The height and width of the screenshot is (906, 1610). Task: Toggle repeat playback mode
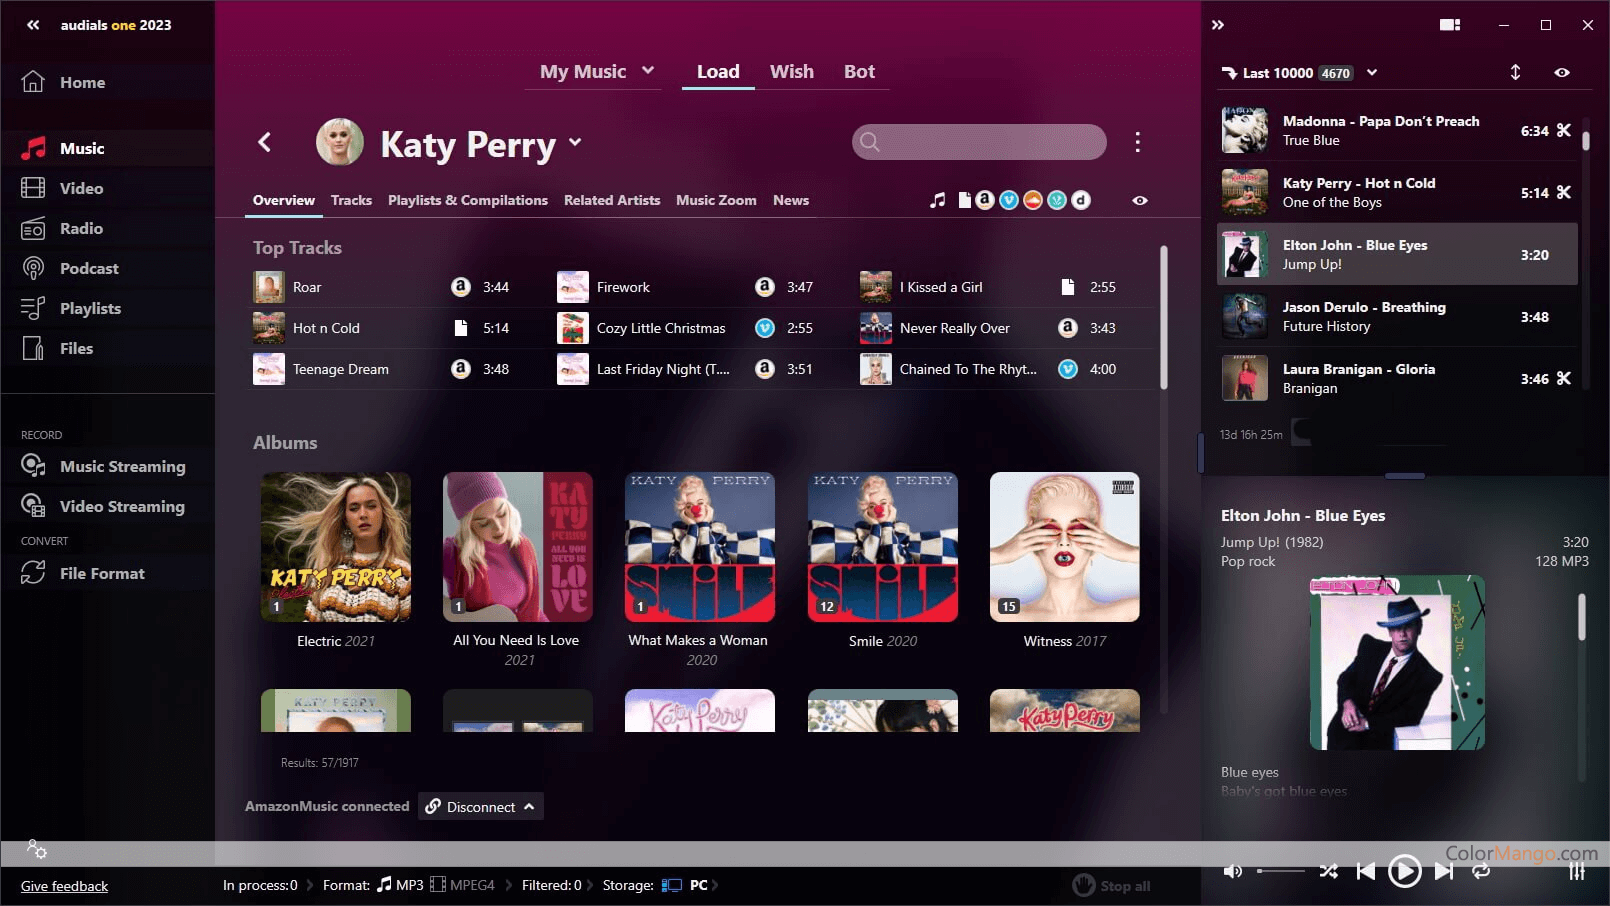1481,871
